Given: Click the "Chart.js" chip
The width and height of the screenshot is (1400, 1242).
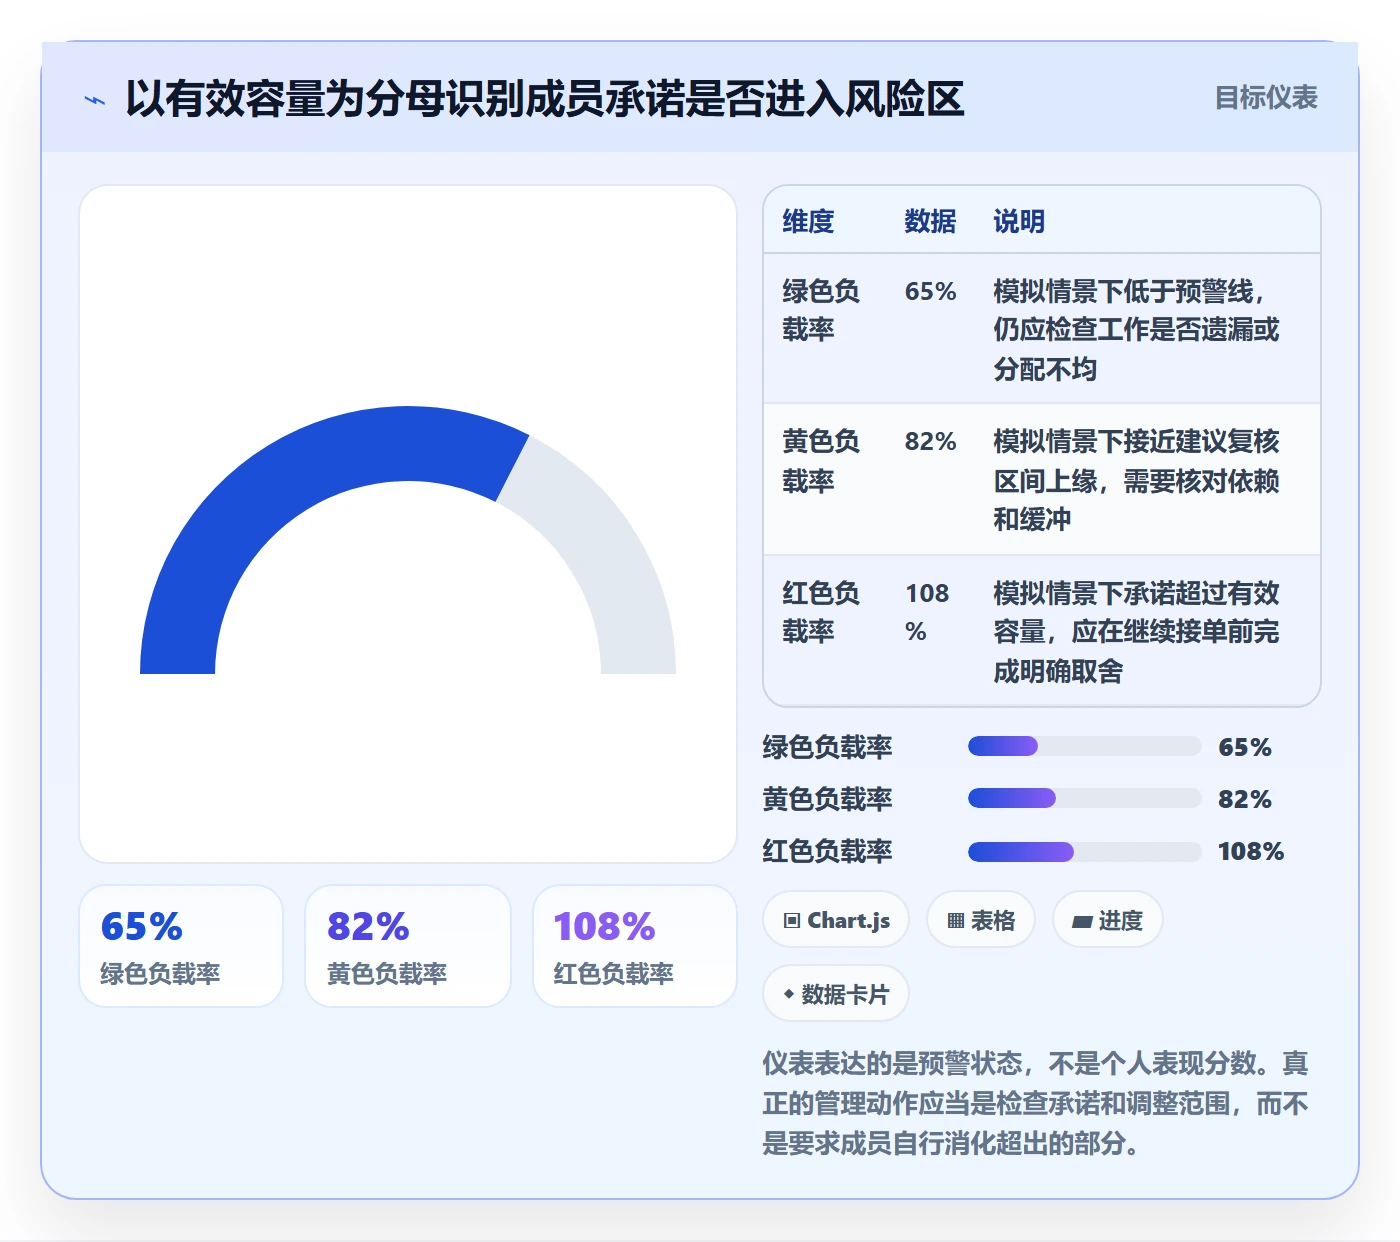Looking at the screenshot, I should [x=836, y=920].
